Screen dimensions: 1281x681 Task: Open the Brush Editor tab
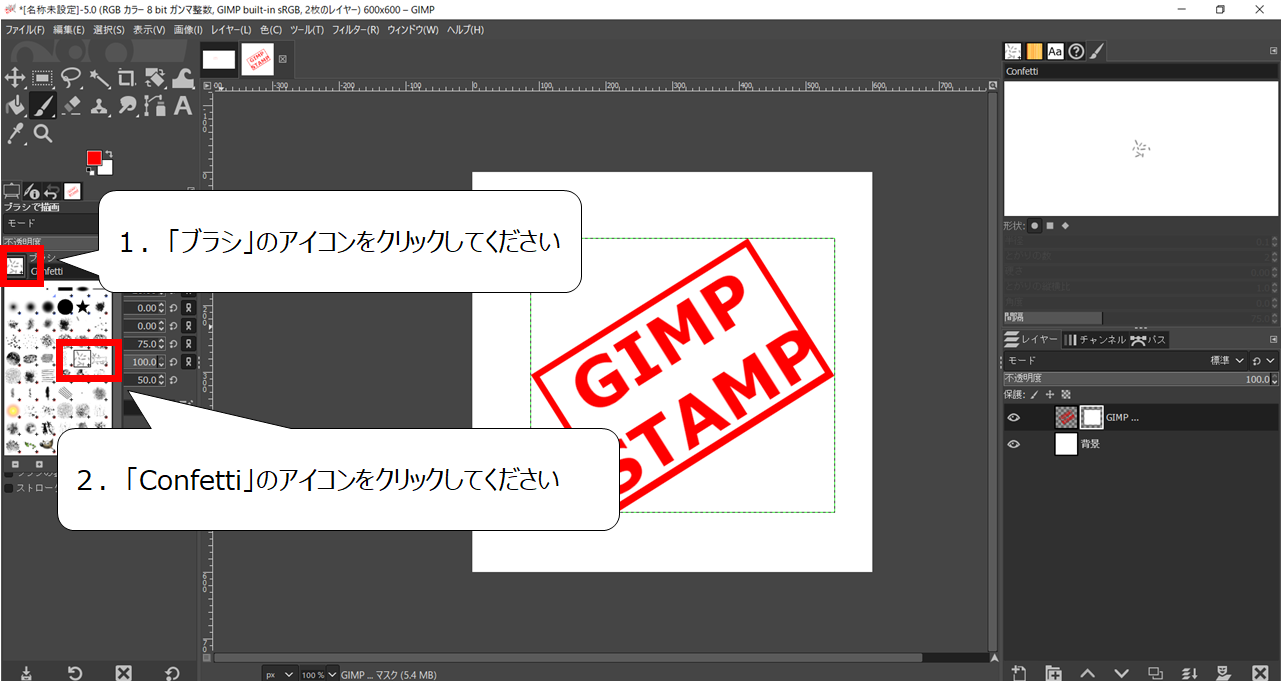(1097, 51)
